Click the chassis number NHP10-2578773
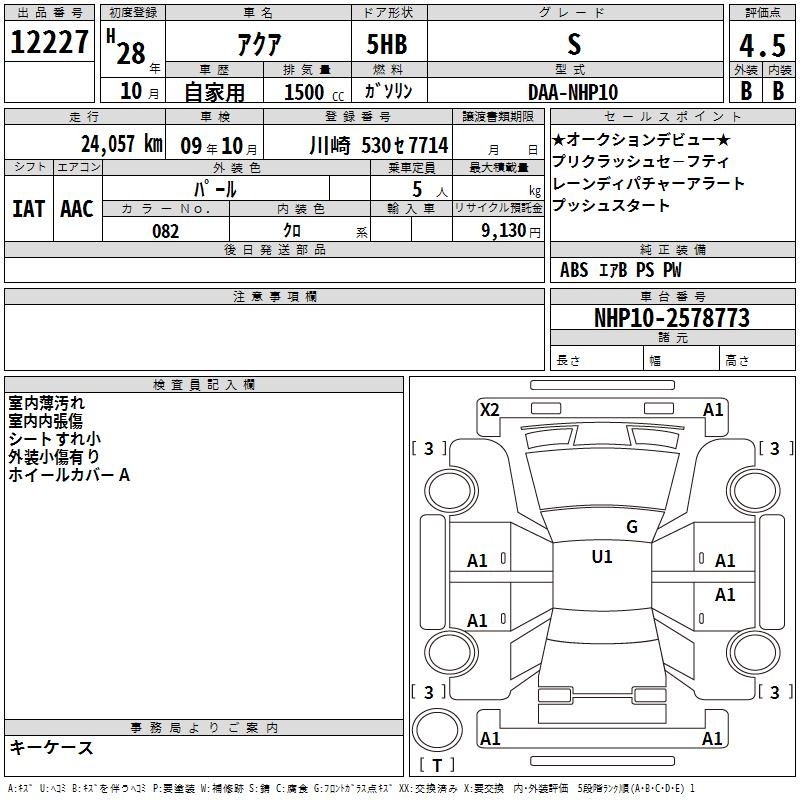The image size is (800, 800). pyautogui.click(x=672, y=318)
